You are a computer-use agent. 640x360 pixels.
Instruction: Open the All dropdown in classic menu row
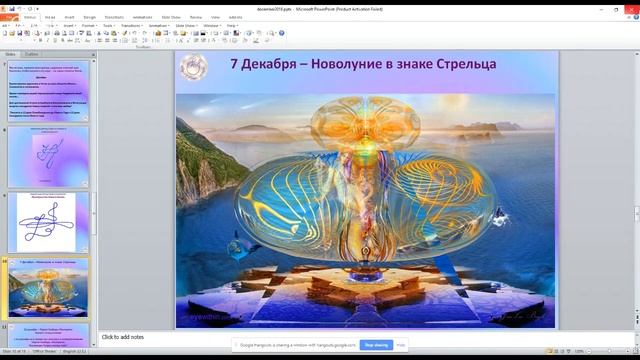tap(5, 26)
